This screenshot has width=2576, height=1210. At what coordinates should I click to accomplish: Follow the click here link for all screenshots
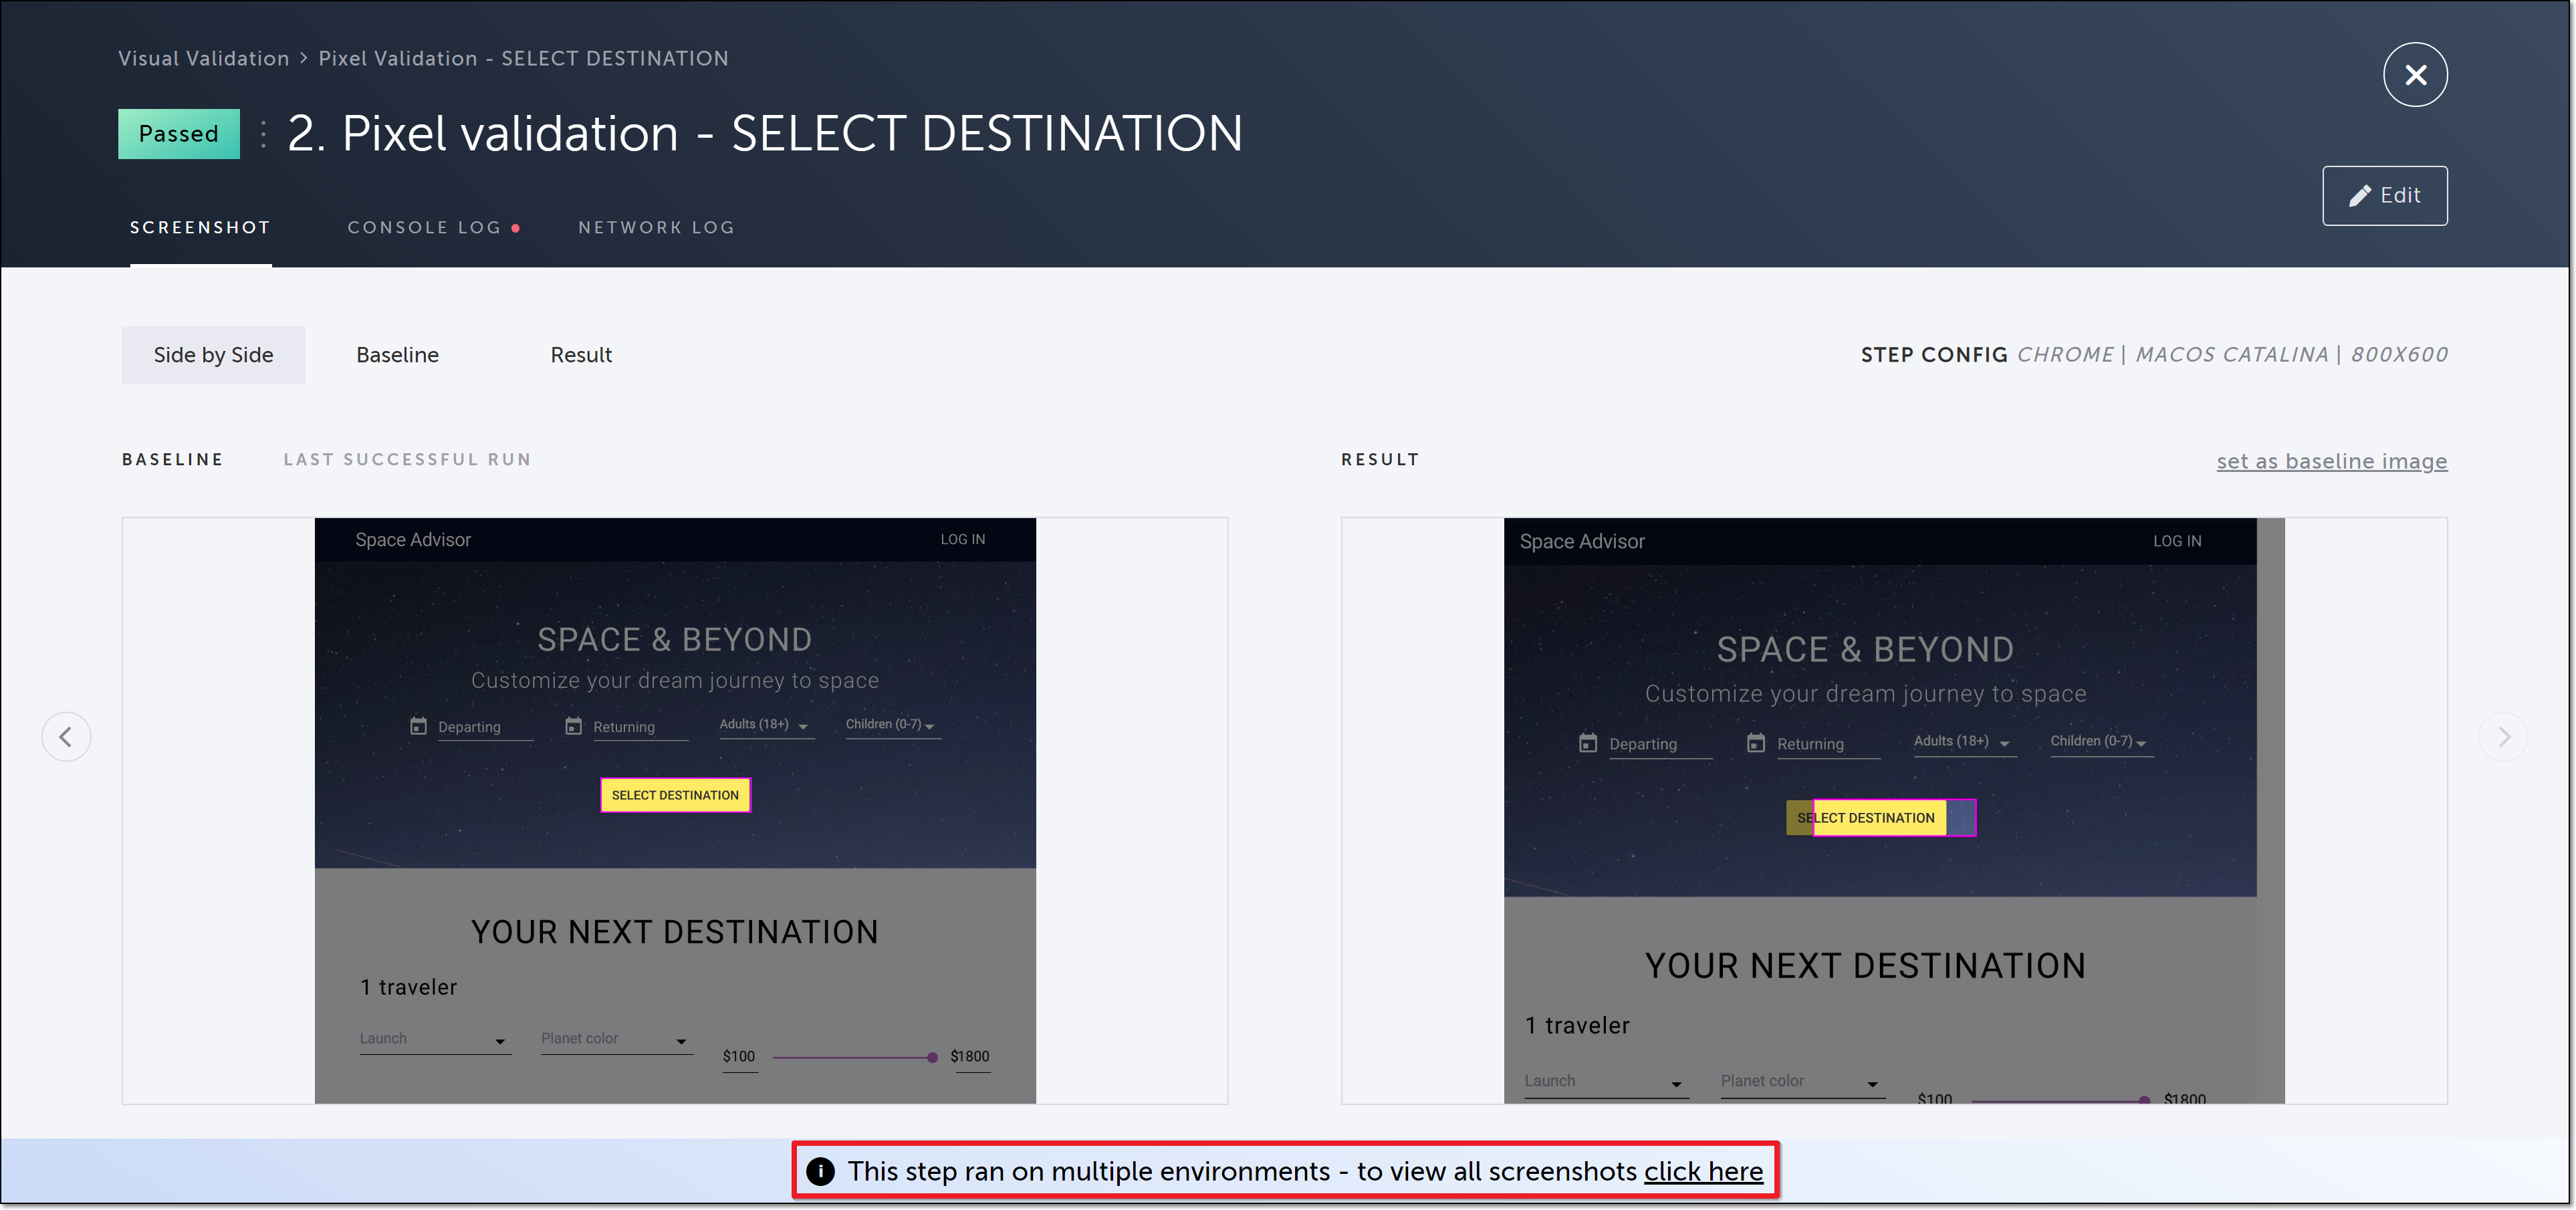[1703, 1171]
